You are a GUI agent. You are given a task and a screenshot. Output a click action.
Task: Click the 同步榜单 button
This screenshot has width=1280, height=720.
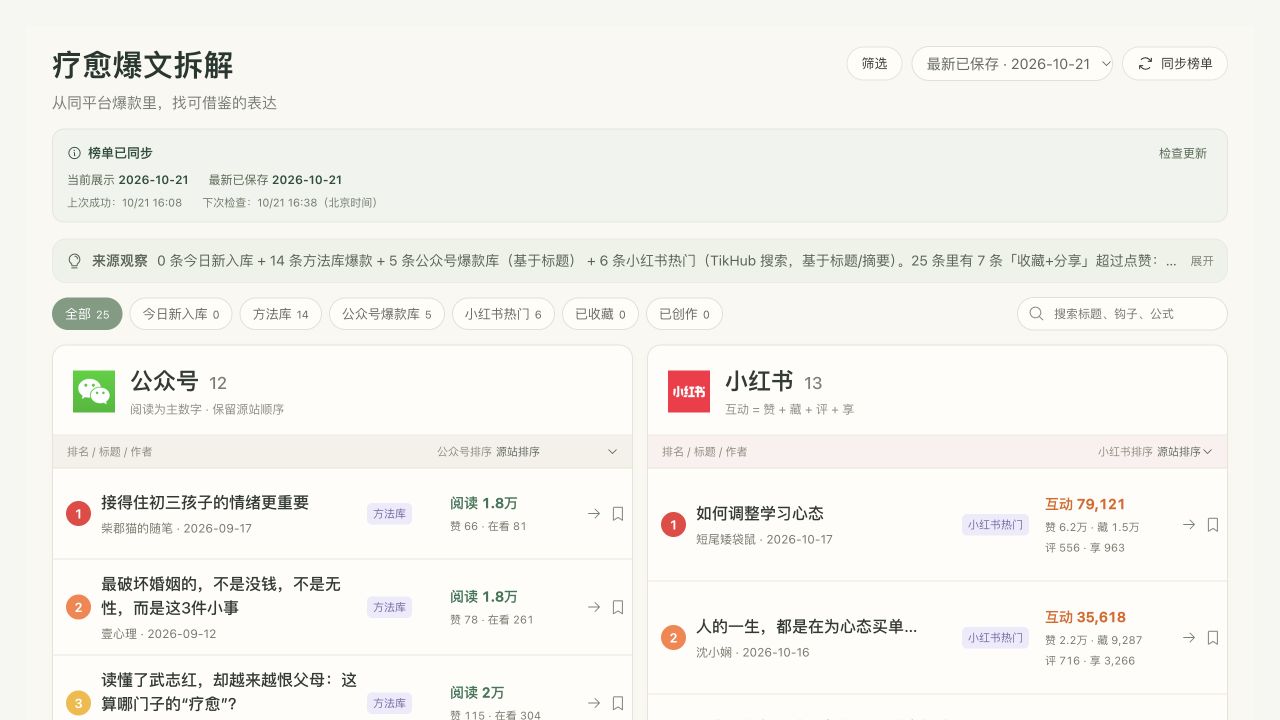tap(1175, 63)
